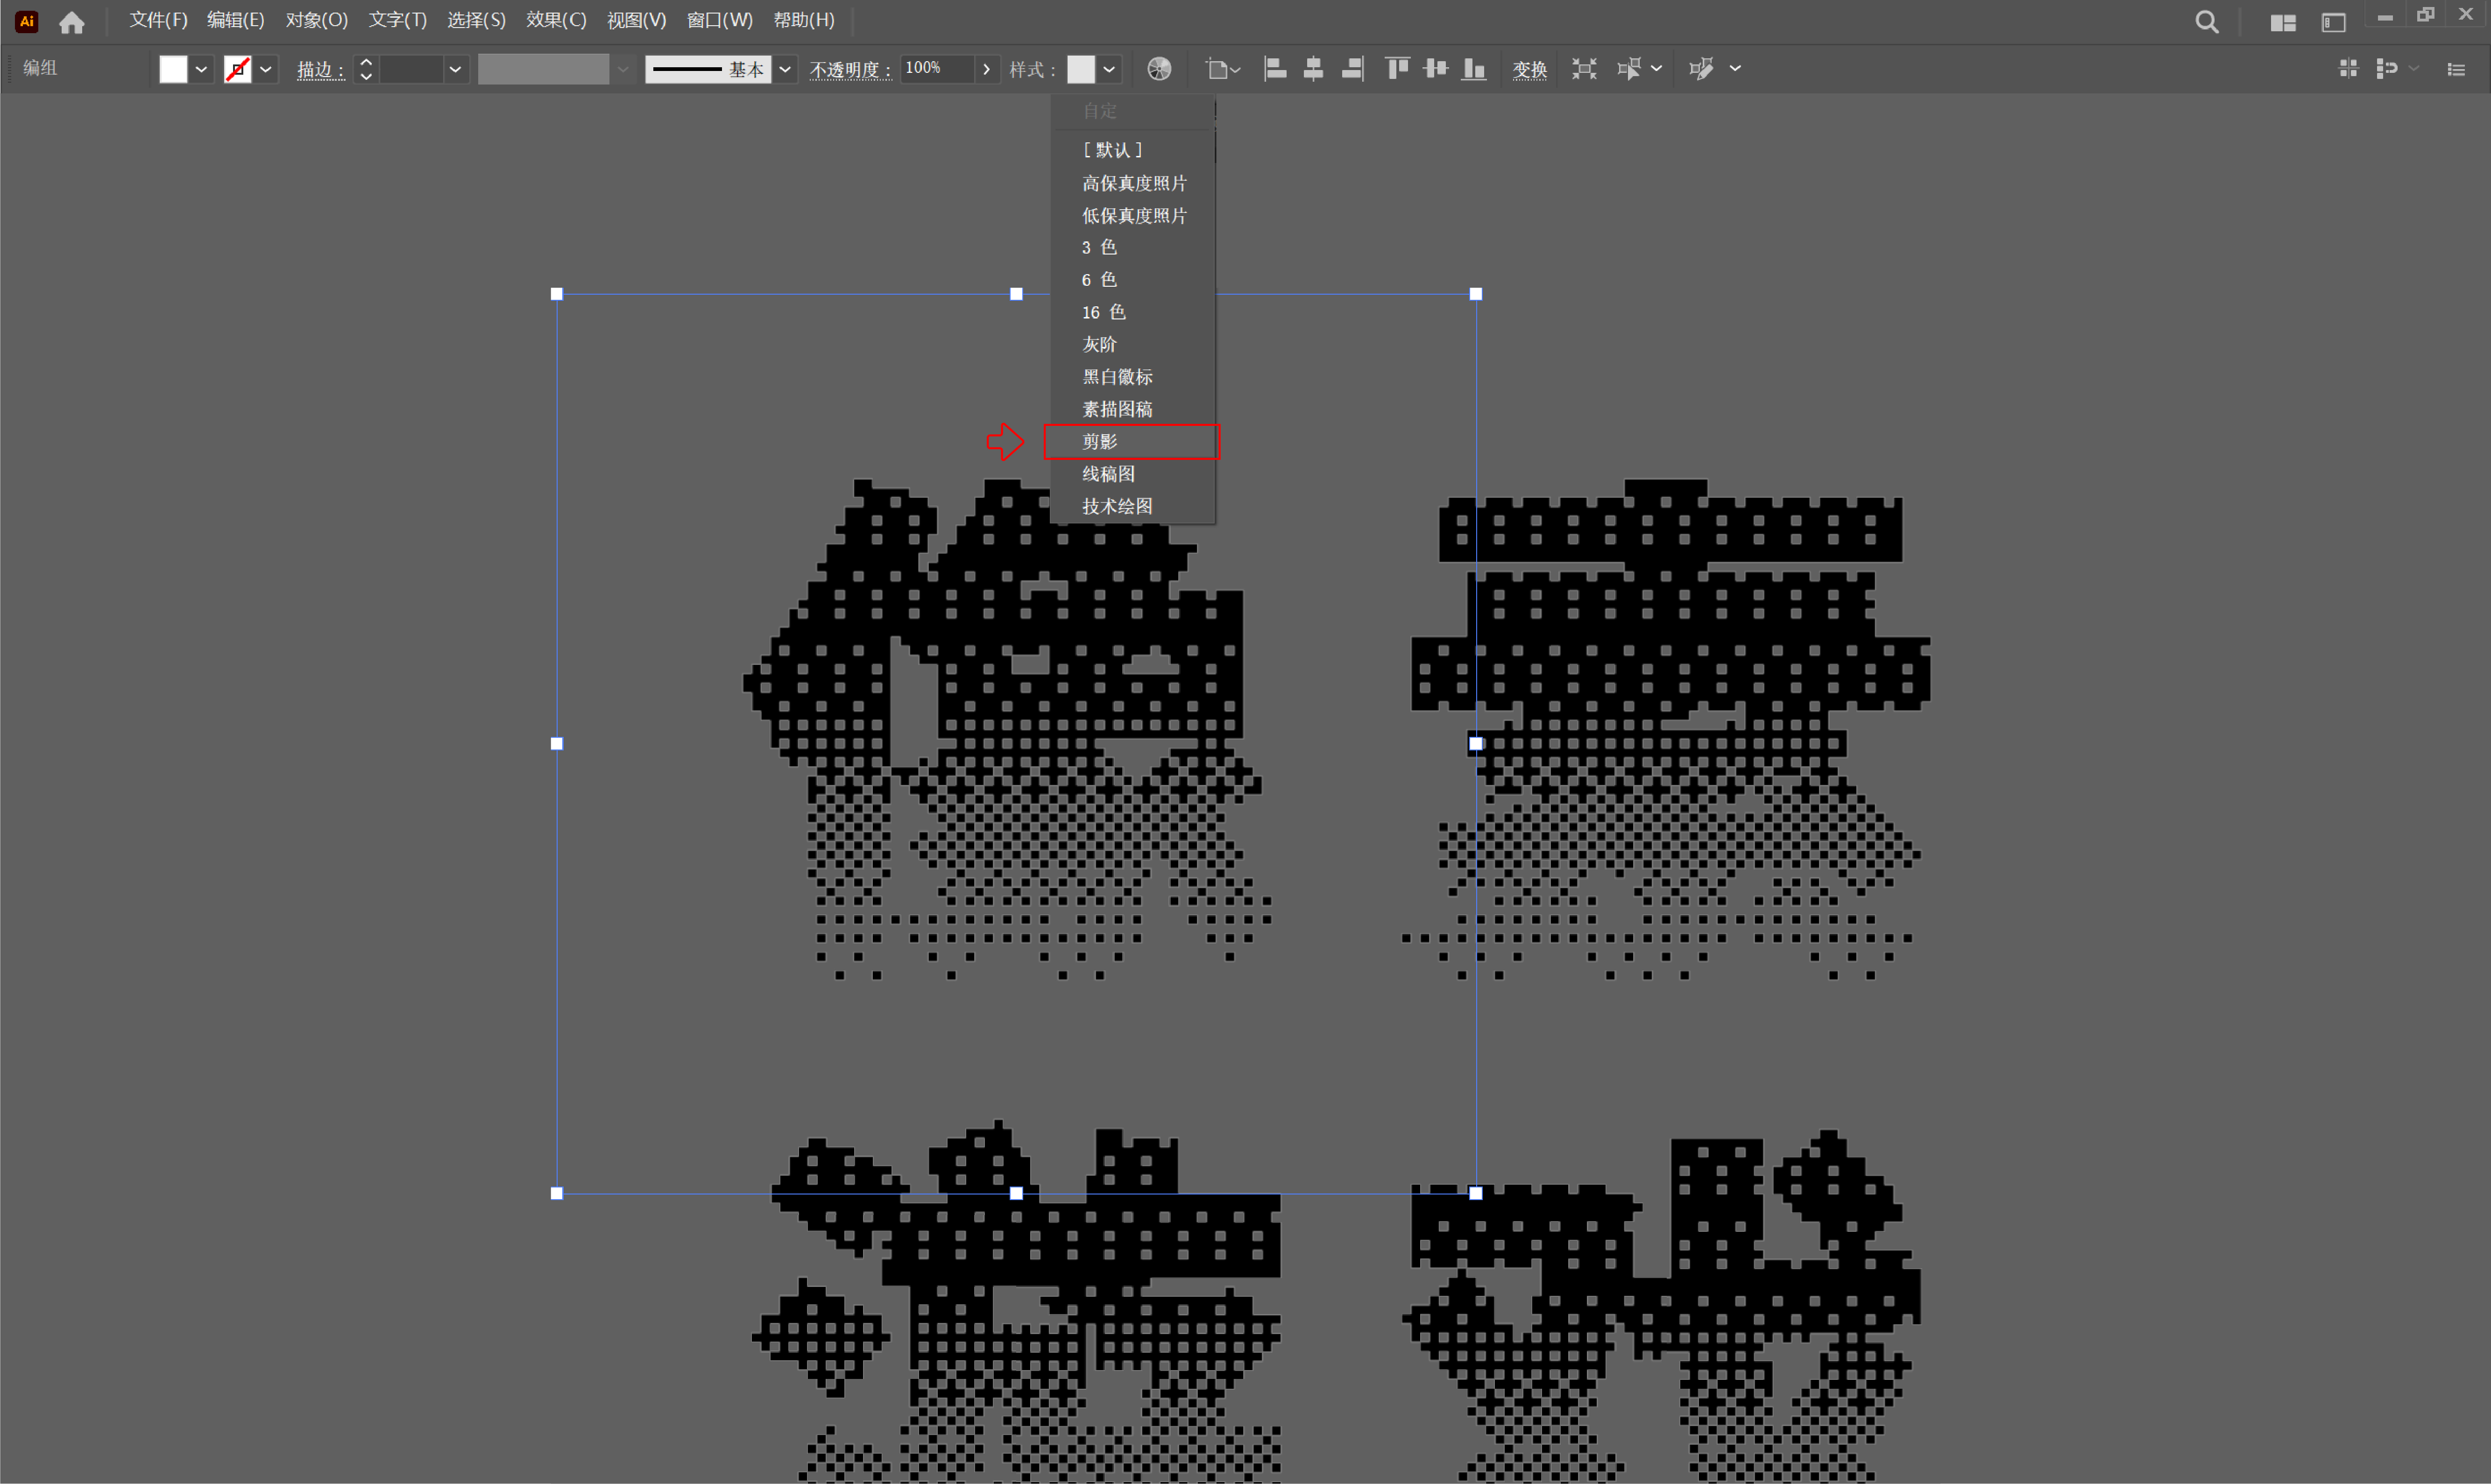The height and width of the screenshot is (1484, 2491).
Task: Open the workspace switcher icon
Action: click(x=2333, y=23)
